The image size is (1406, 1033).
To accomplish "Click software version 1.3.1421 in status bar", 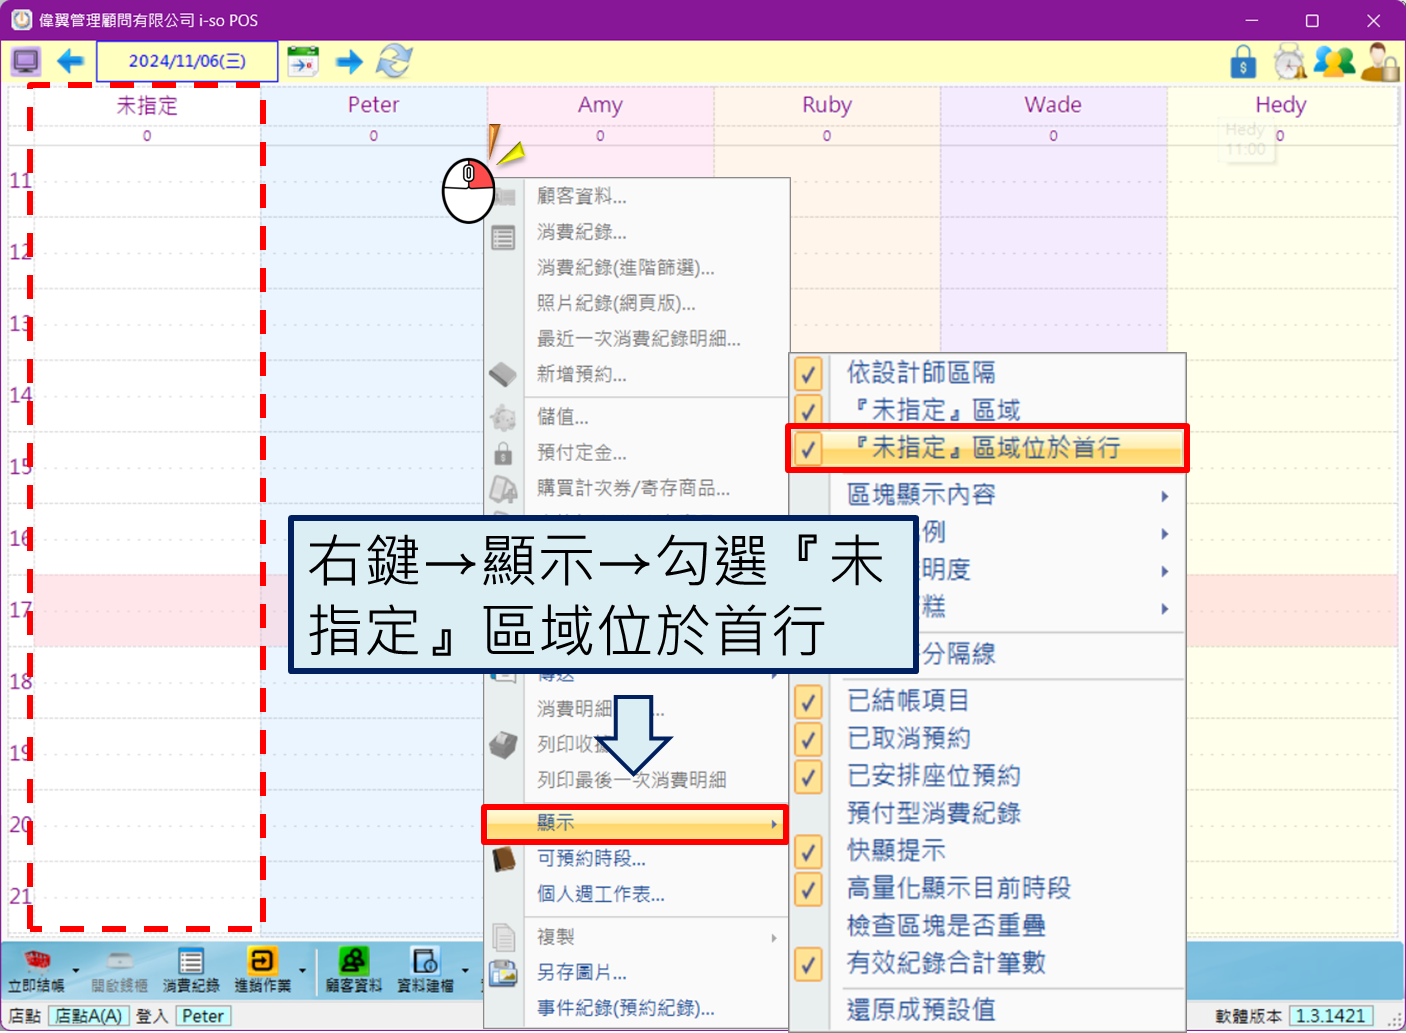I will pyautogui.click(x=1330, y=1016).
